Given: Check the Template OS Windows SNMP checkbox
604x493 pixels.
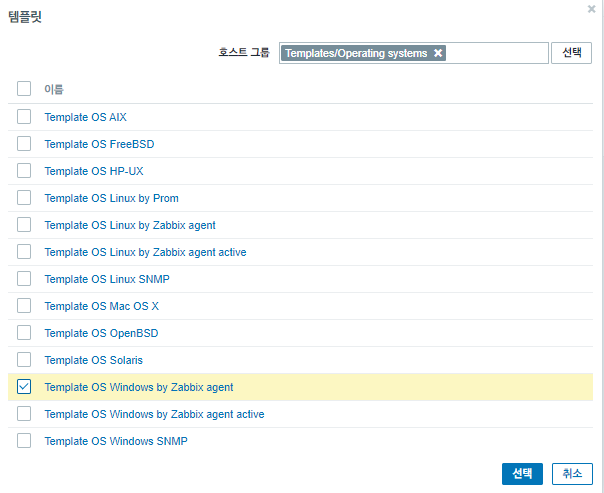Looking at the screenshot, I should point(24,441).
